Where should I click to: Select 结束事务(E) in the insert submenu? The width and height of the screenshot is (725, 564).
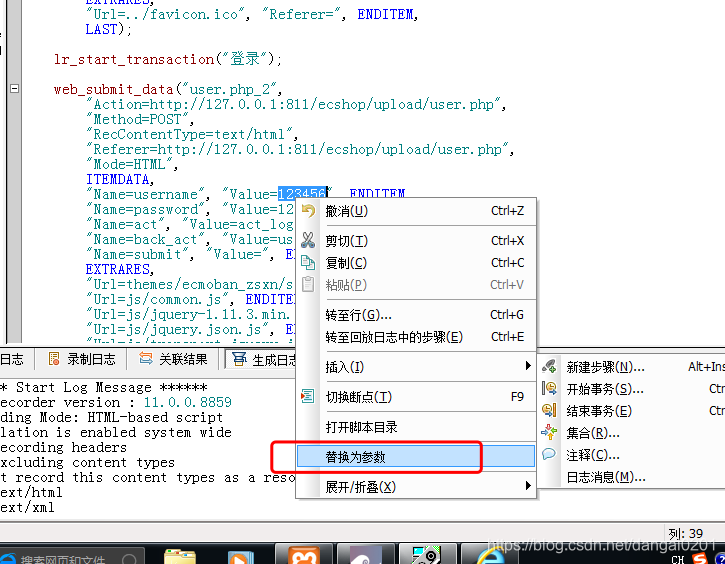pyautogui.click(x=633, y=411)
